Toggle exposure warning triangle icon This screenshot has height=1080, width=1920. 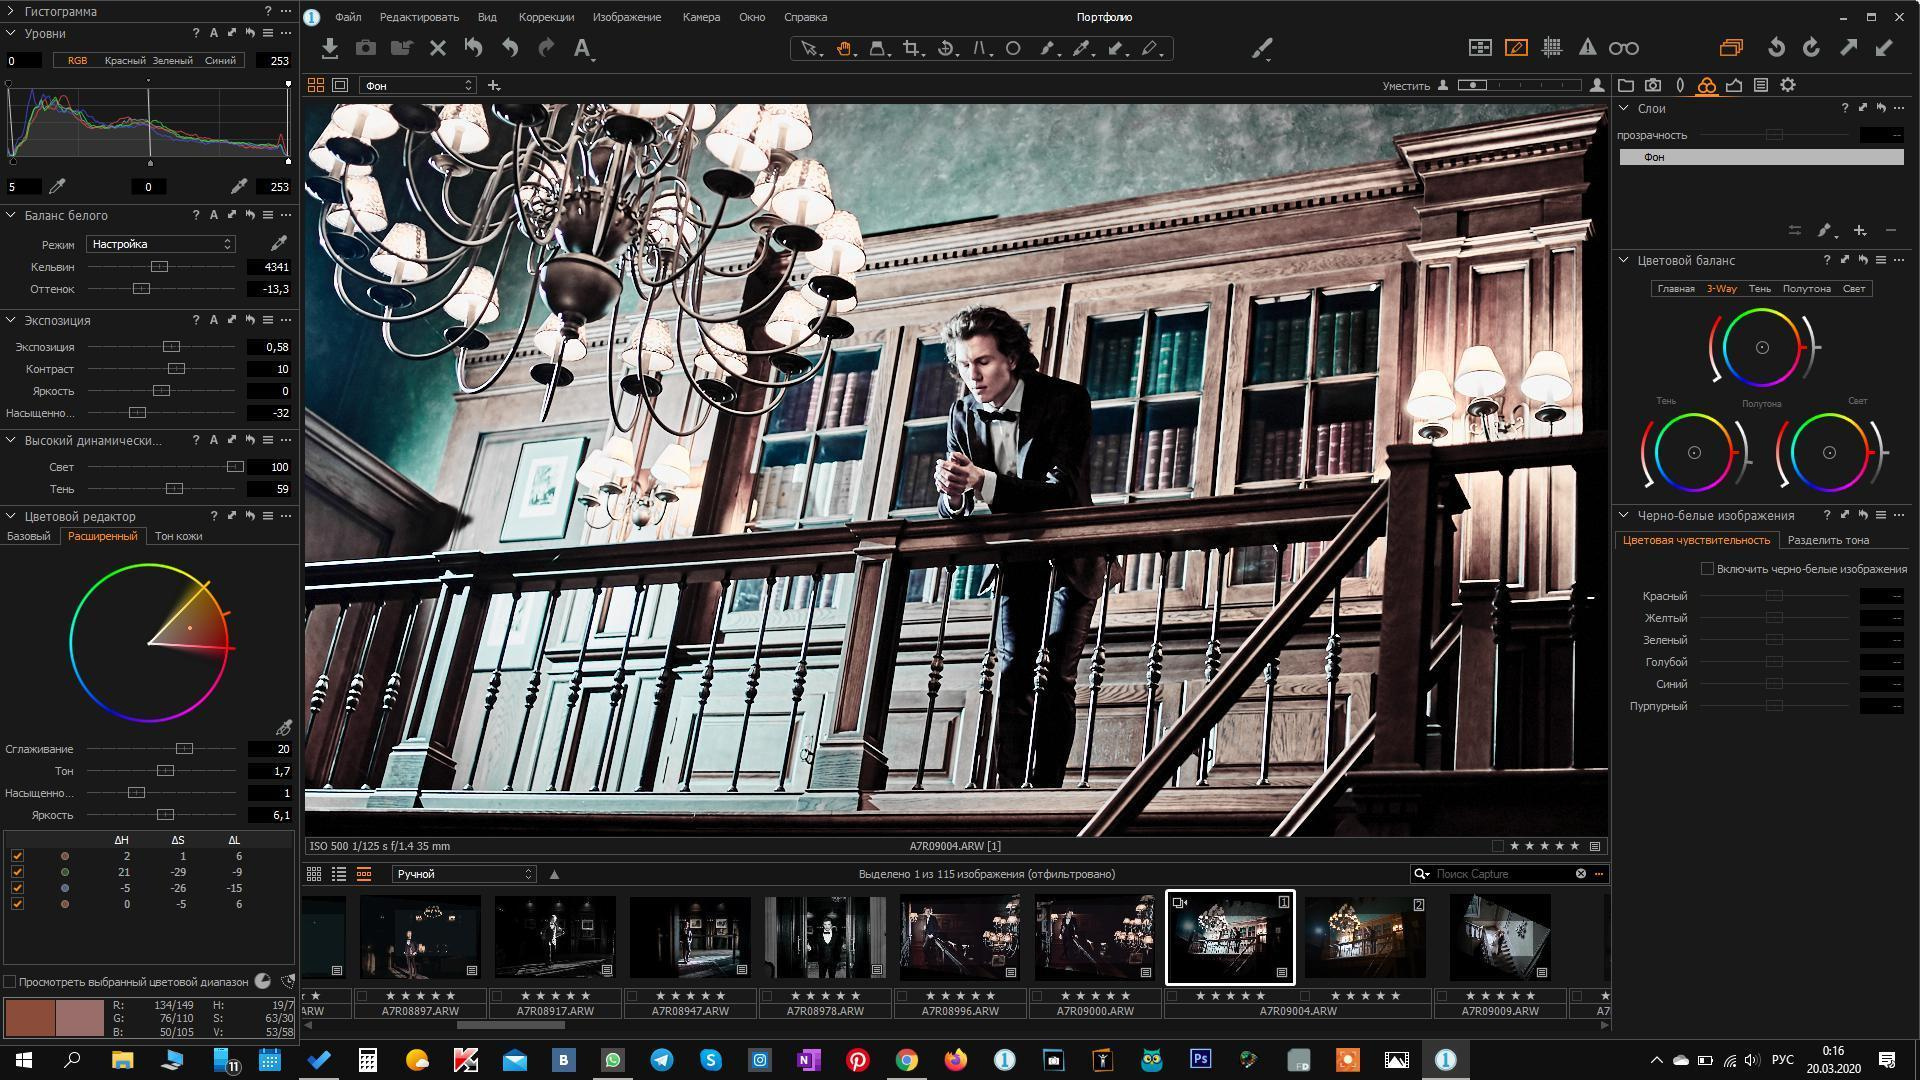(x=1587, y=48)
